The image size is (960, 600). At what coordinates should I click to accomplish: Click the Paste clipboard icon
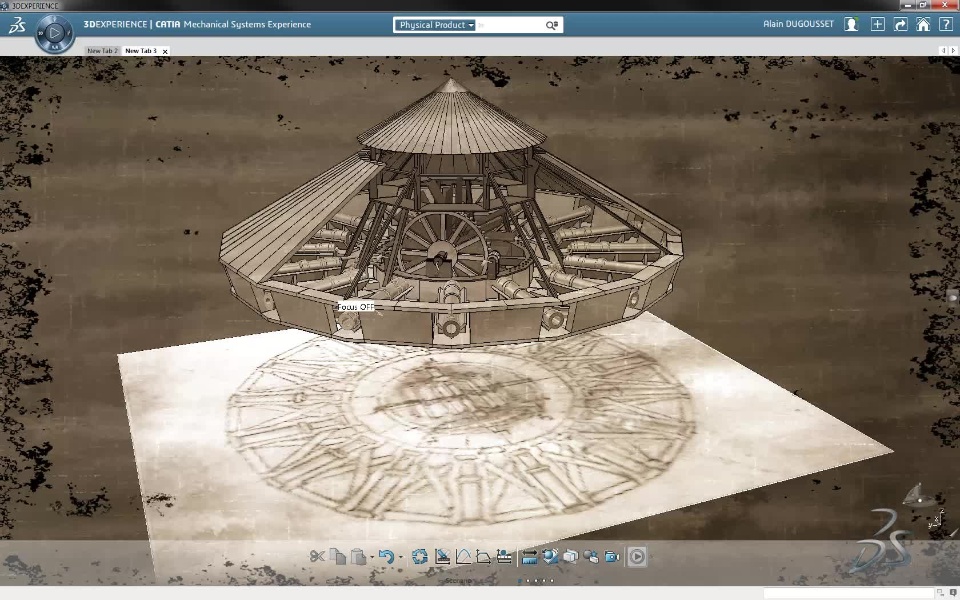359,556
